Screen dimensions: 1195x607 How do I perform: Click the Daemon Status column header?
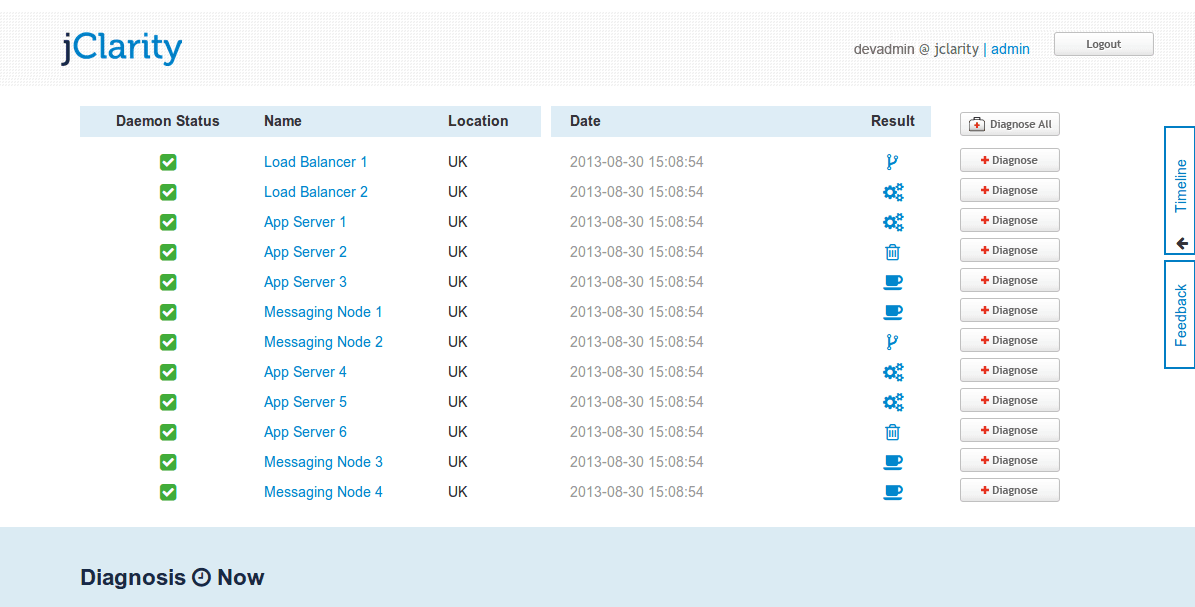168,121
